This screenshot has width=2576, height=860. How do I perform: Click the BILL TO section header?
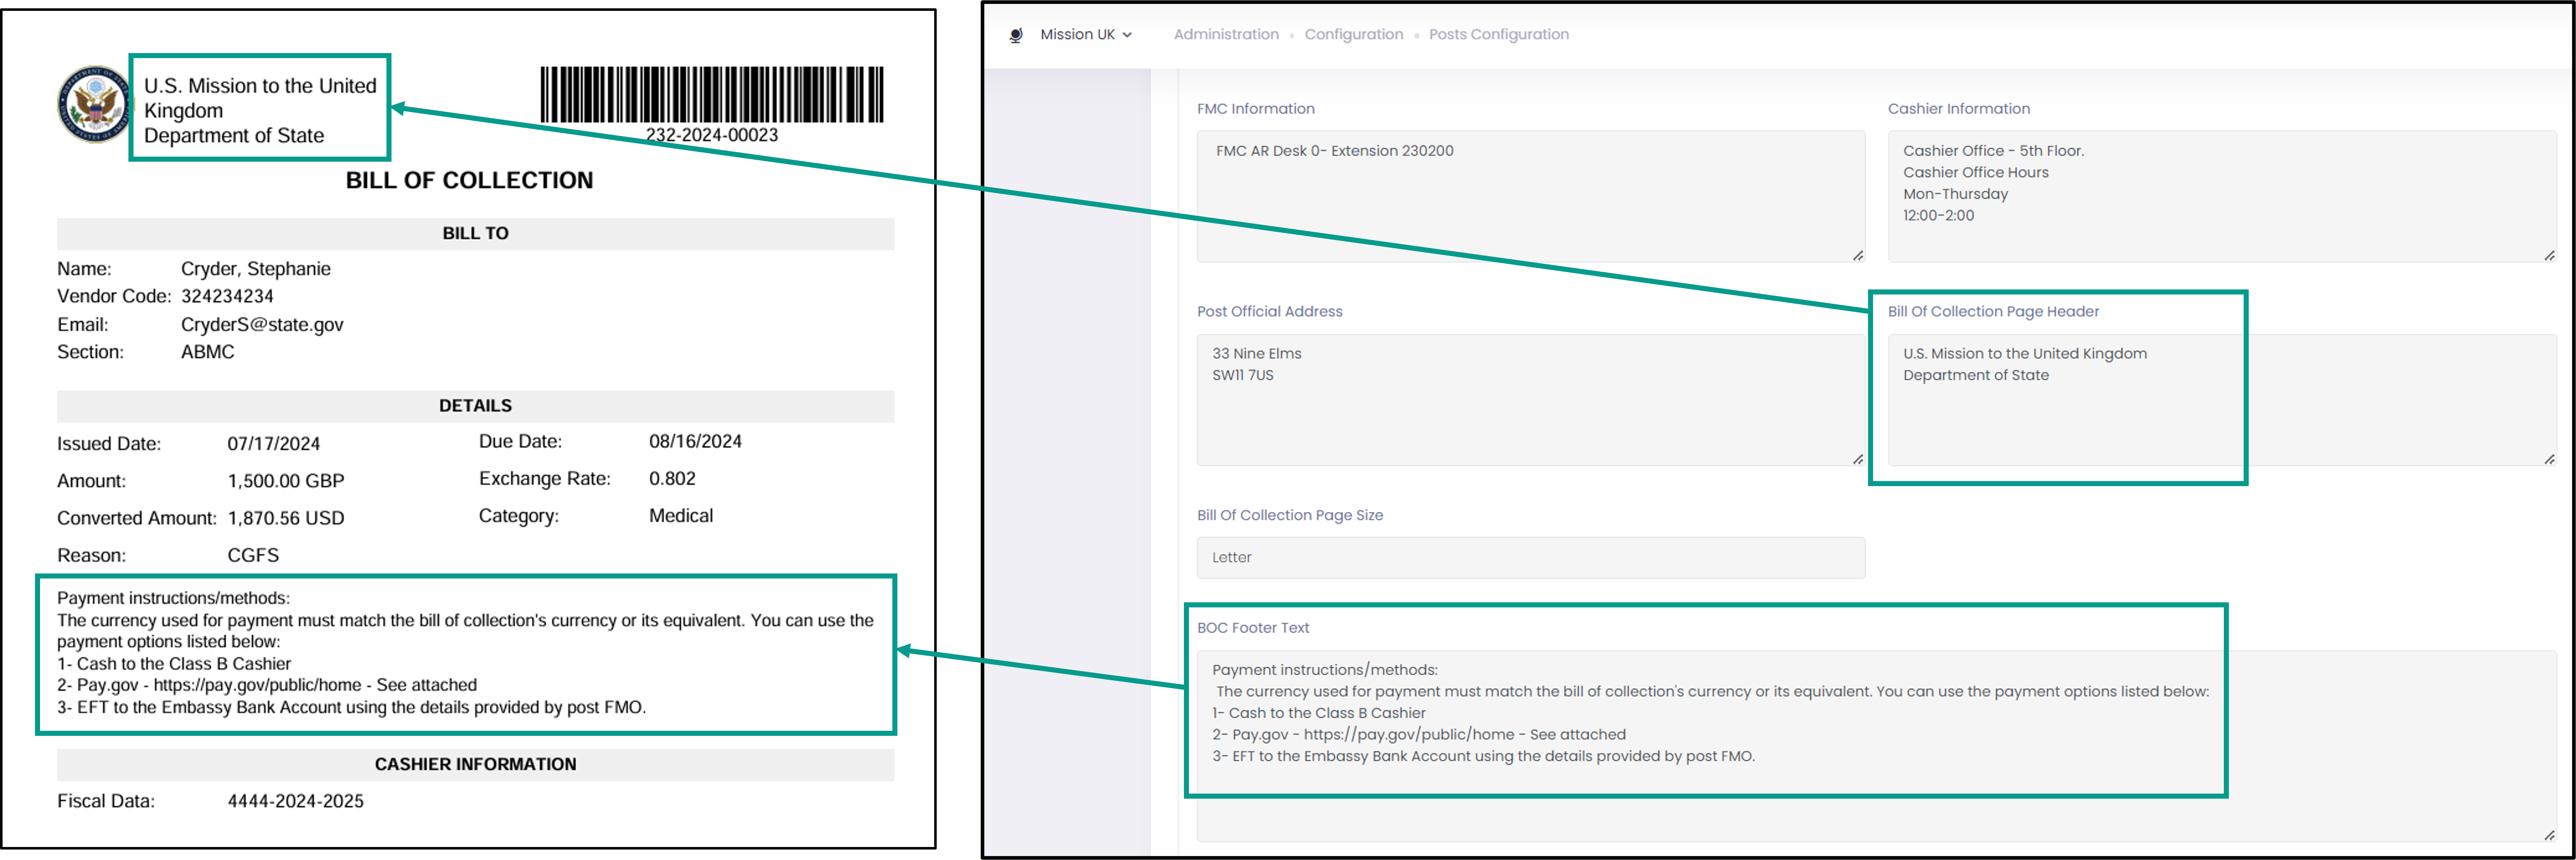475,234
